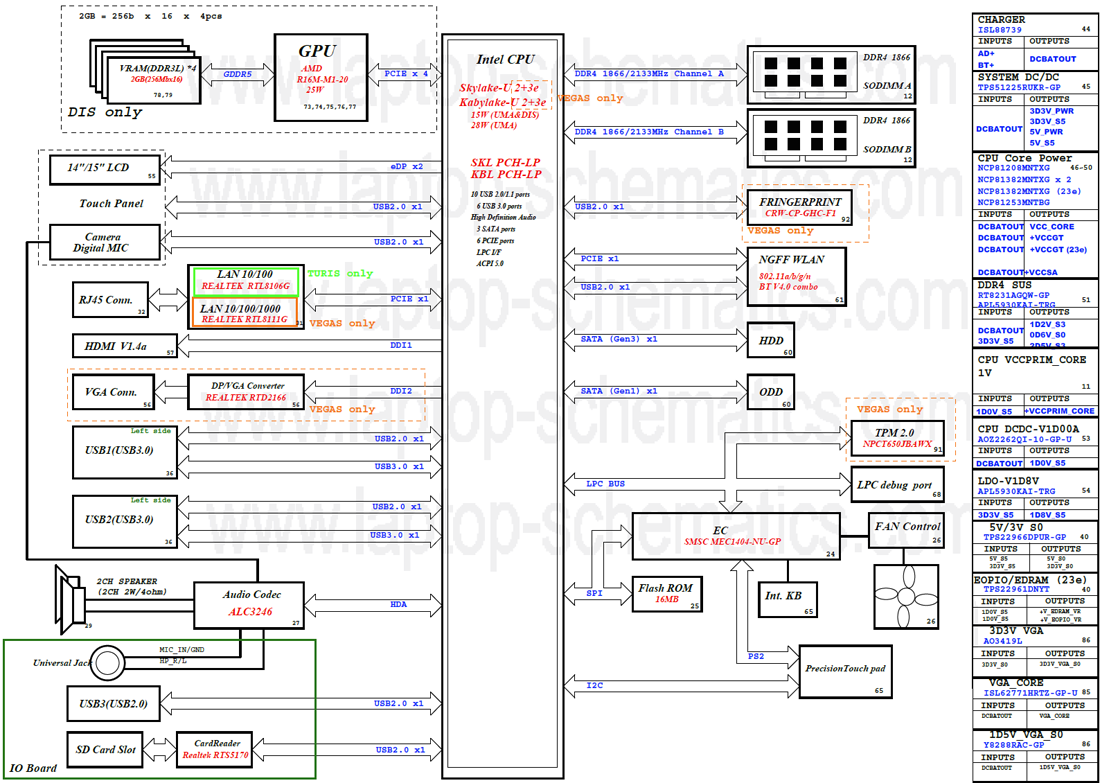1100x783 pixels.
Task: Select the GPU AMD R16M-M1-20 block
Action: pyautogui.click(x=321, y=77)
